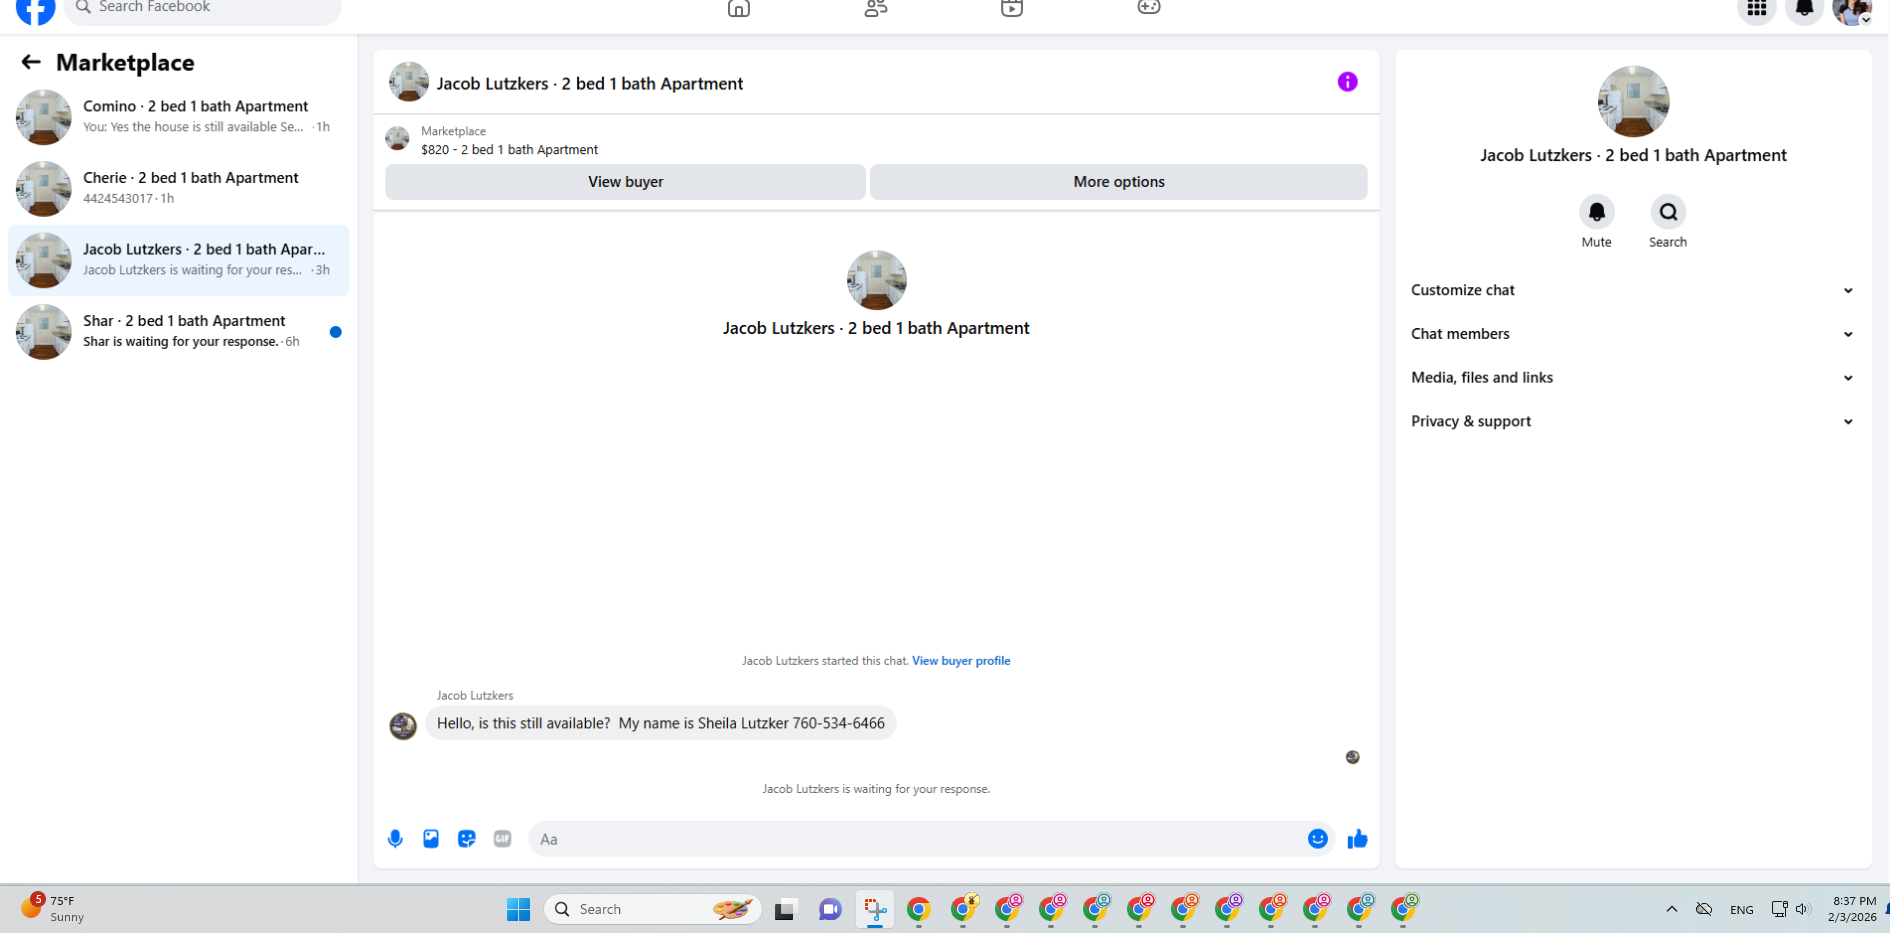Open Task View on the taskbar
Screen dimensions: 1890x933
click(785, 910)
